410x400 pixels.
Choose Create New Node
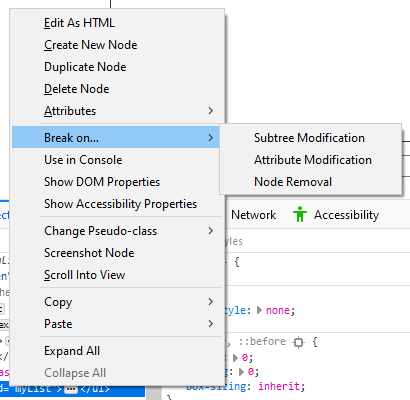coord(90,45)
